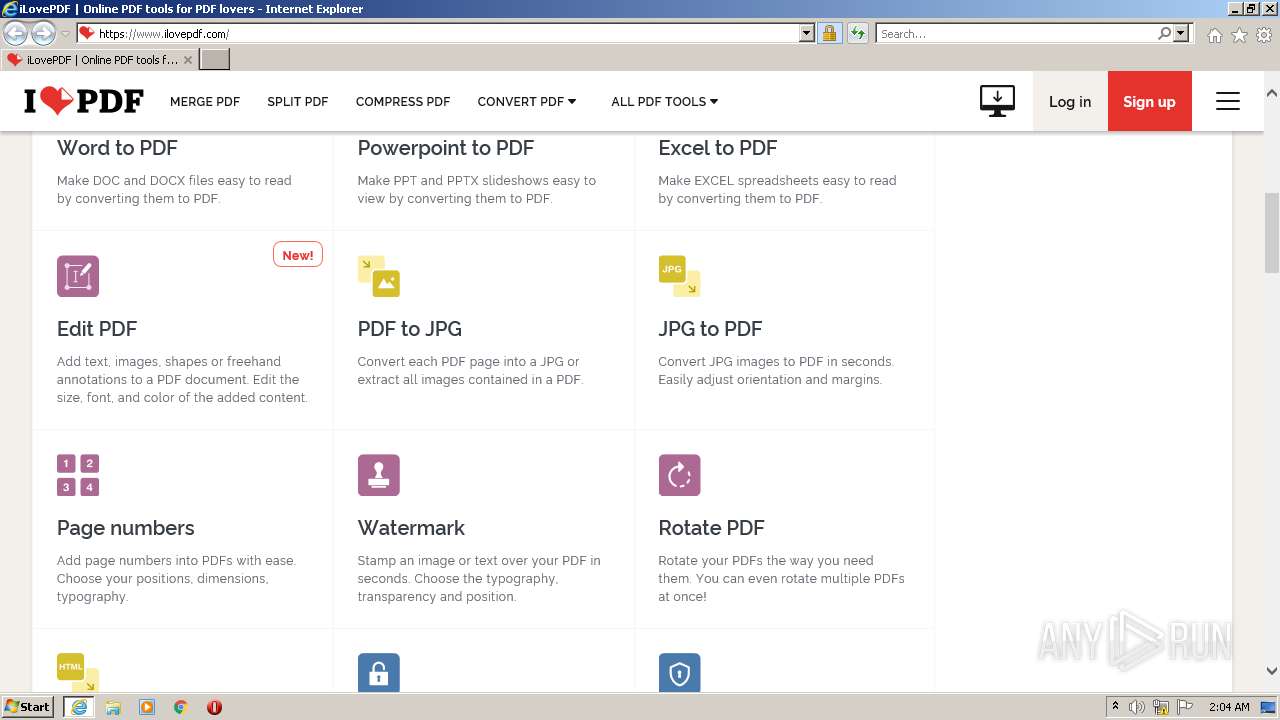Open Opera from the taskbar
The width and height of the screenshot is (1280, 720).
click(x=214, y=707)
